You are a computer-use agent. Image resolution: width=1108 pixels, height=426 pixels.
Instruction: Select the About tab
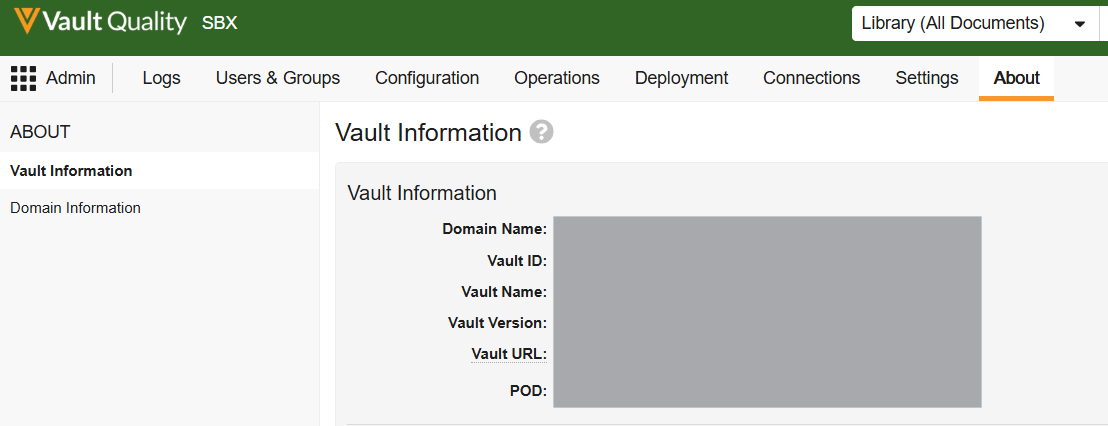coord(1016,78)
